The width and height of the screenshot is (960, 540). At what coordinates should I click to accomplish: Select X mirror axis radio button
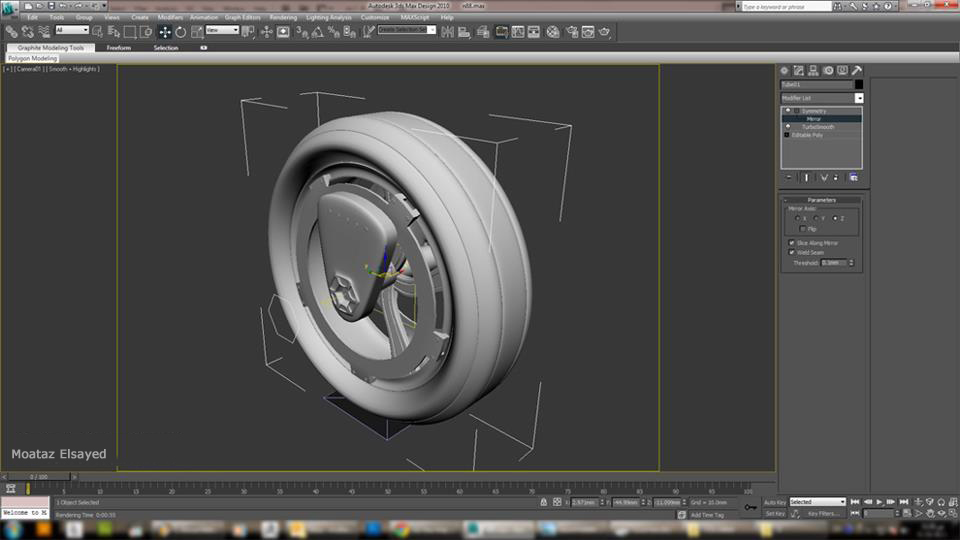[x=797, y=219]
